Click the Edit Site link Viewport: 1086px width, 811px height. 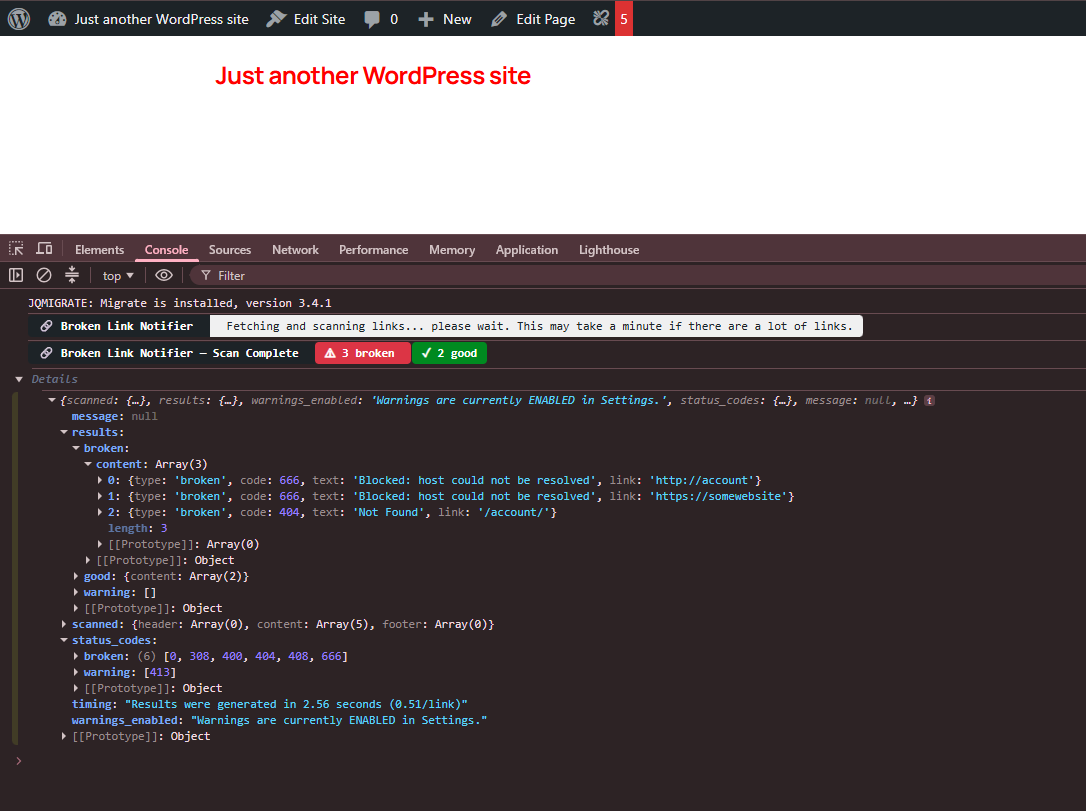pos(306,19)
